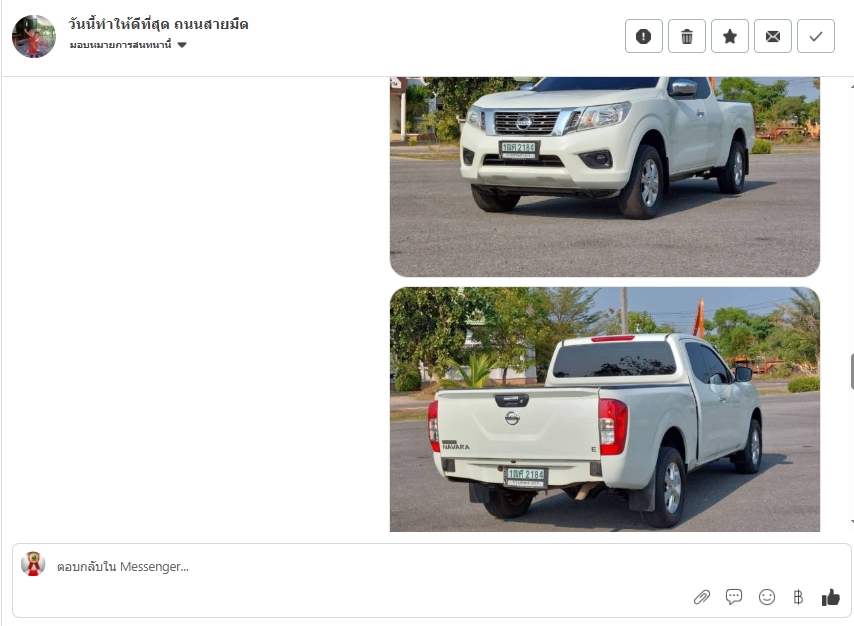Image resolution: width=854 pixels, height=626 pixels.
Task: Open the assign this conversation label
Action: [120, 45]
